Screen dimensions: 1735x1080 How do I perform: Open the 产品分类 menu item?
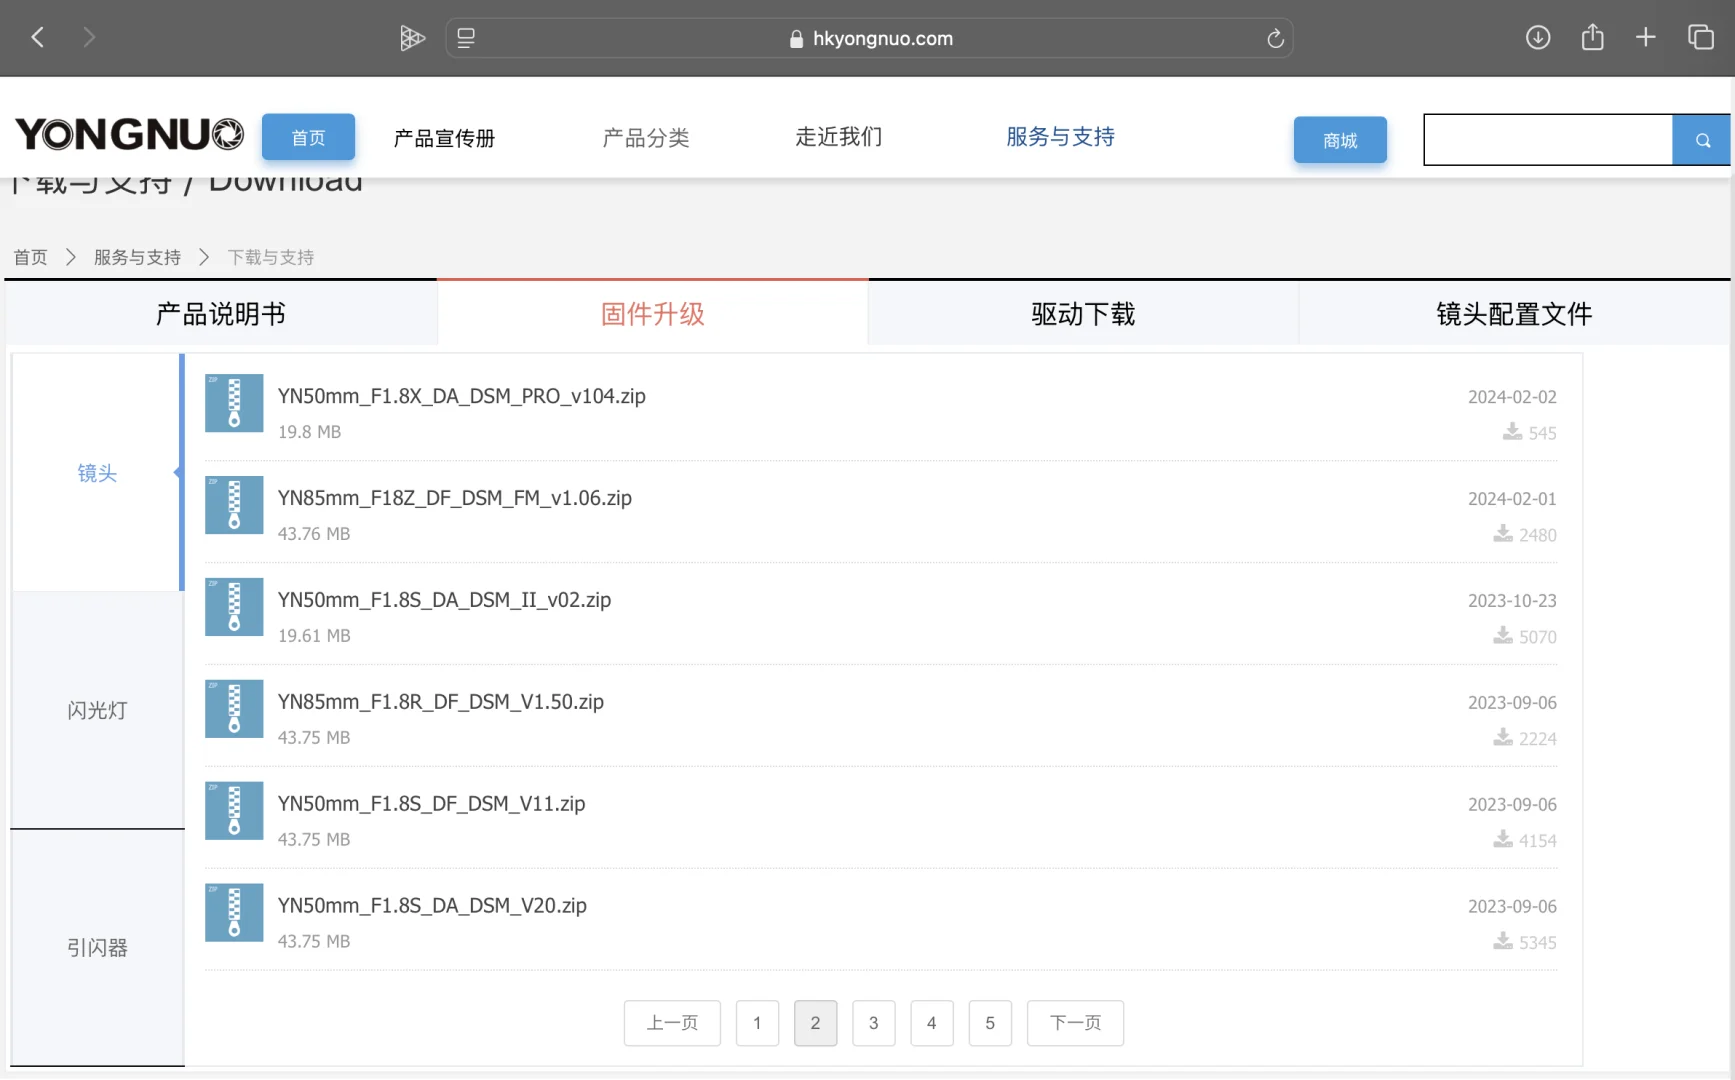click(x=646, y=138)
